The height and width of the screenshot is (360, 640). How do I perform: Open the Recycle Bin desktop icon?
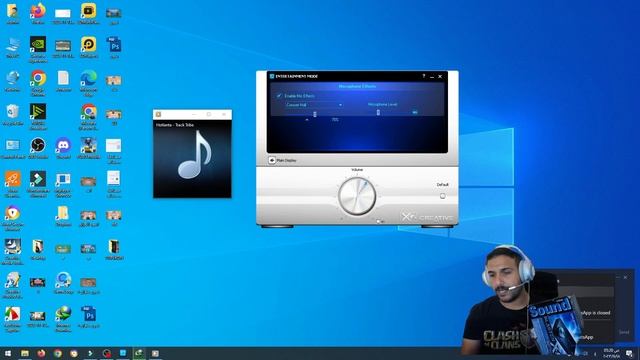12,114
